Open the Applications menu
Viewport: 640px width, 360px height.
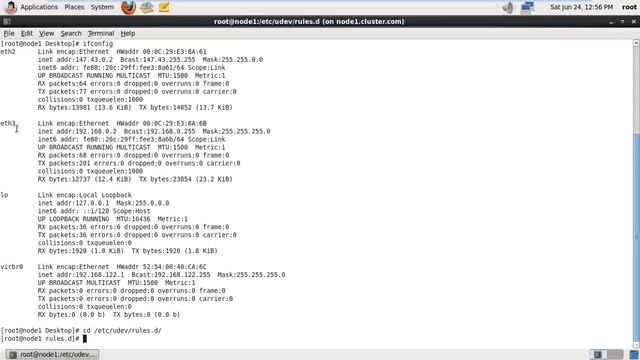pyautogui.click(x=39, y=7)
